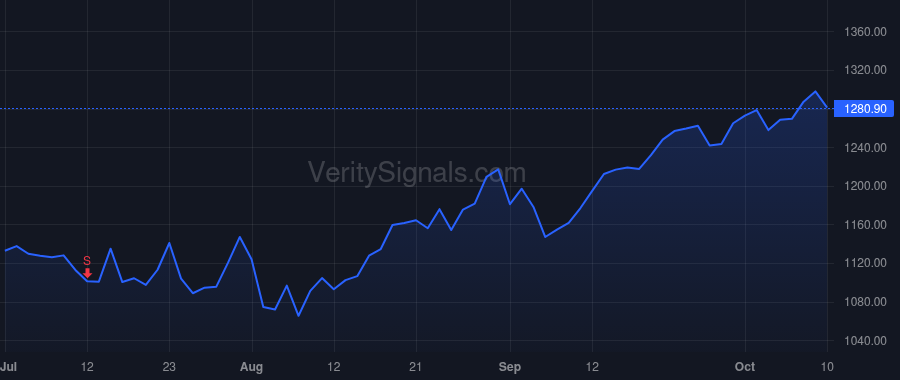Viewport: 900px width, 380px height.
Task: Click the 10 date label at axis end
Action: pyautogui.click(x=827, y=366)
